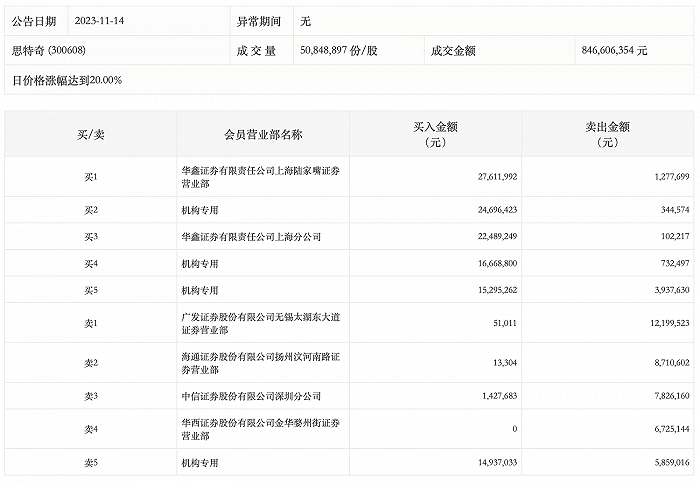Viewport: 700px width, 484px height.
Task: Click the stock name 思特奇 (300608)
Action: tap(49, 49)
